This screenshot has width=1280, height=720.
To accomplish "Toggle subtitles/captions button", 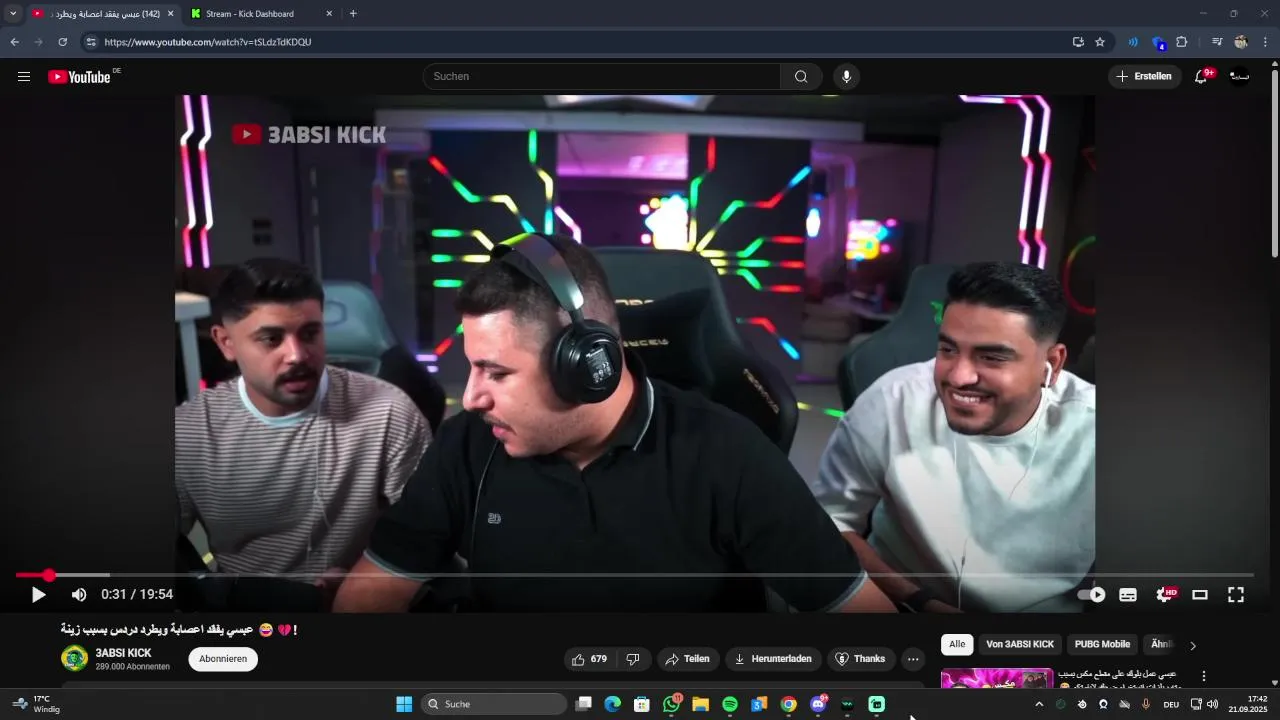I will [x=1128, y=595].
